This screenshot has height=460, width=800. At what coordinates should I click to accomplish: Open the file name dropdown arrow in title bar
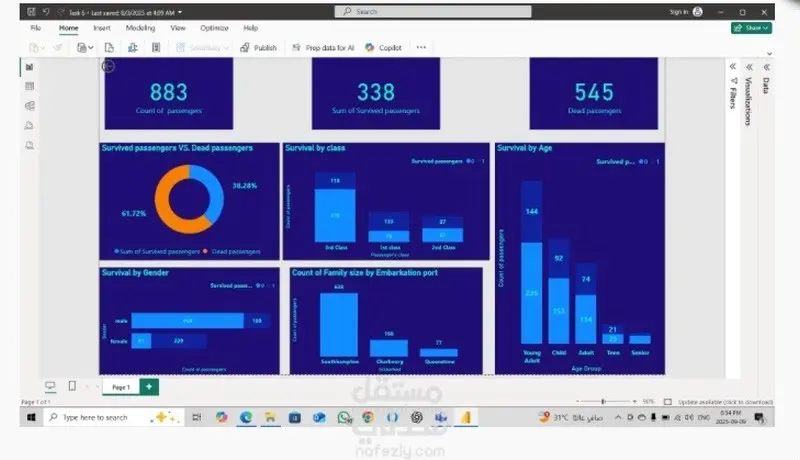point(180,12)
